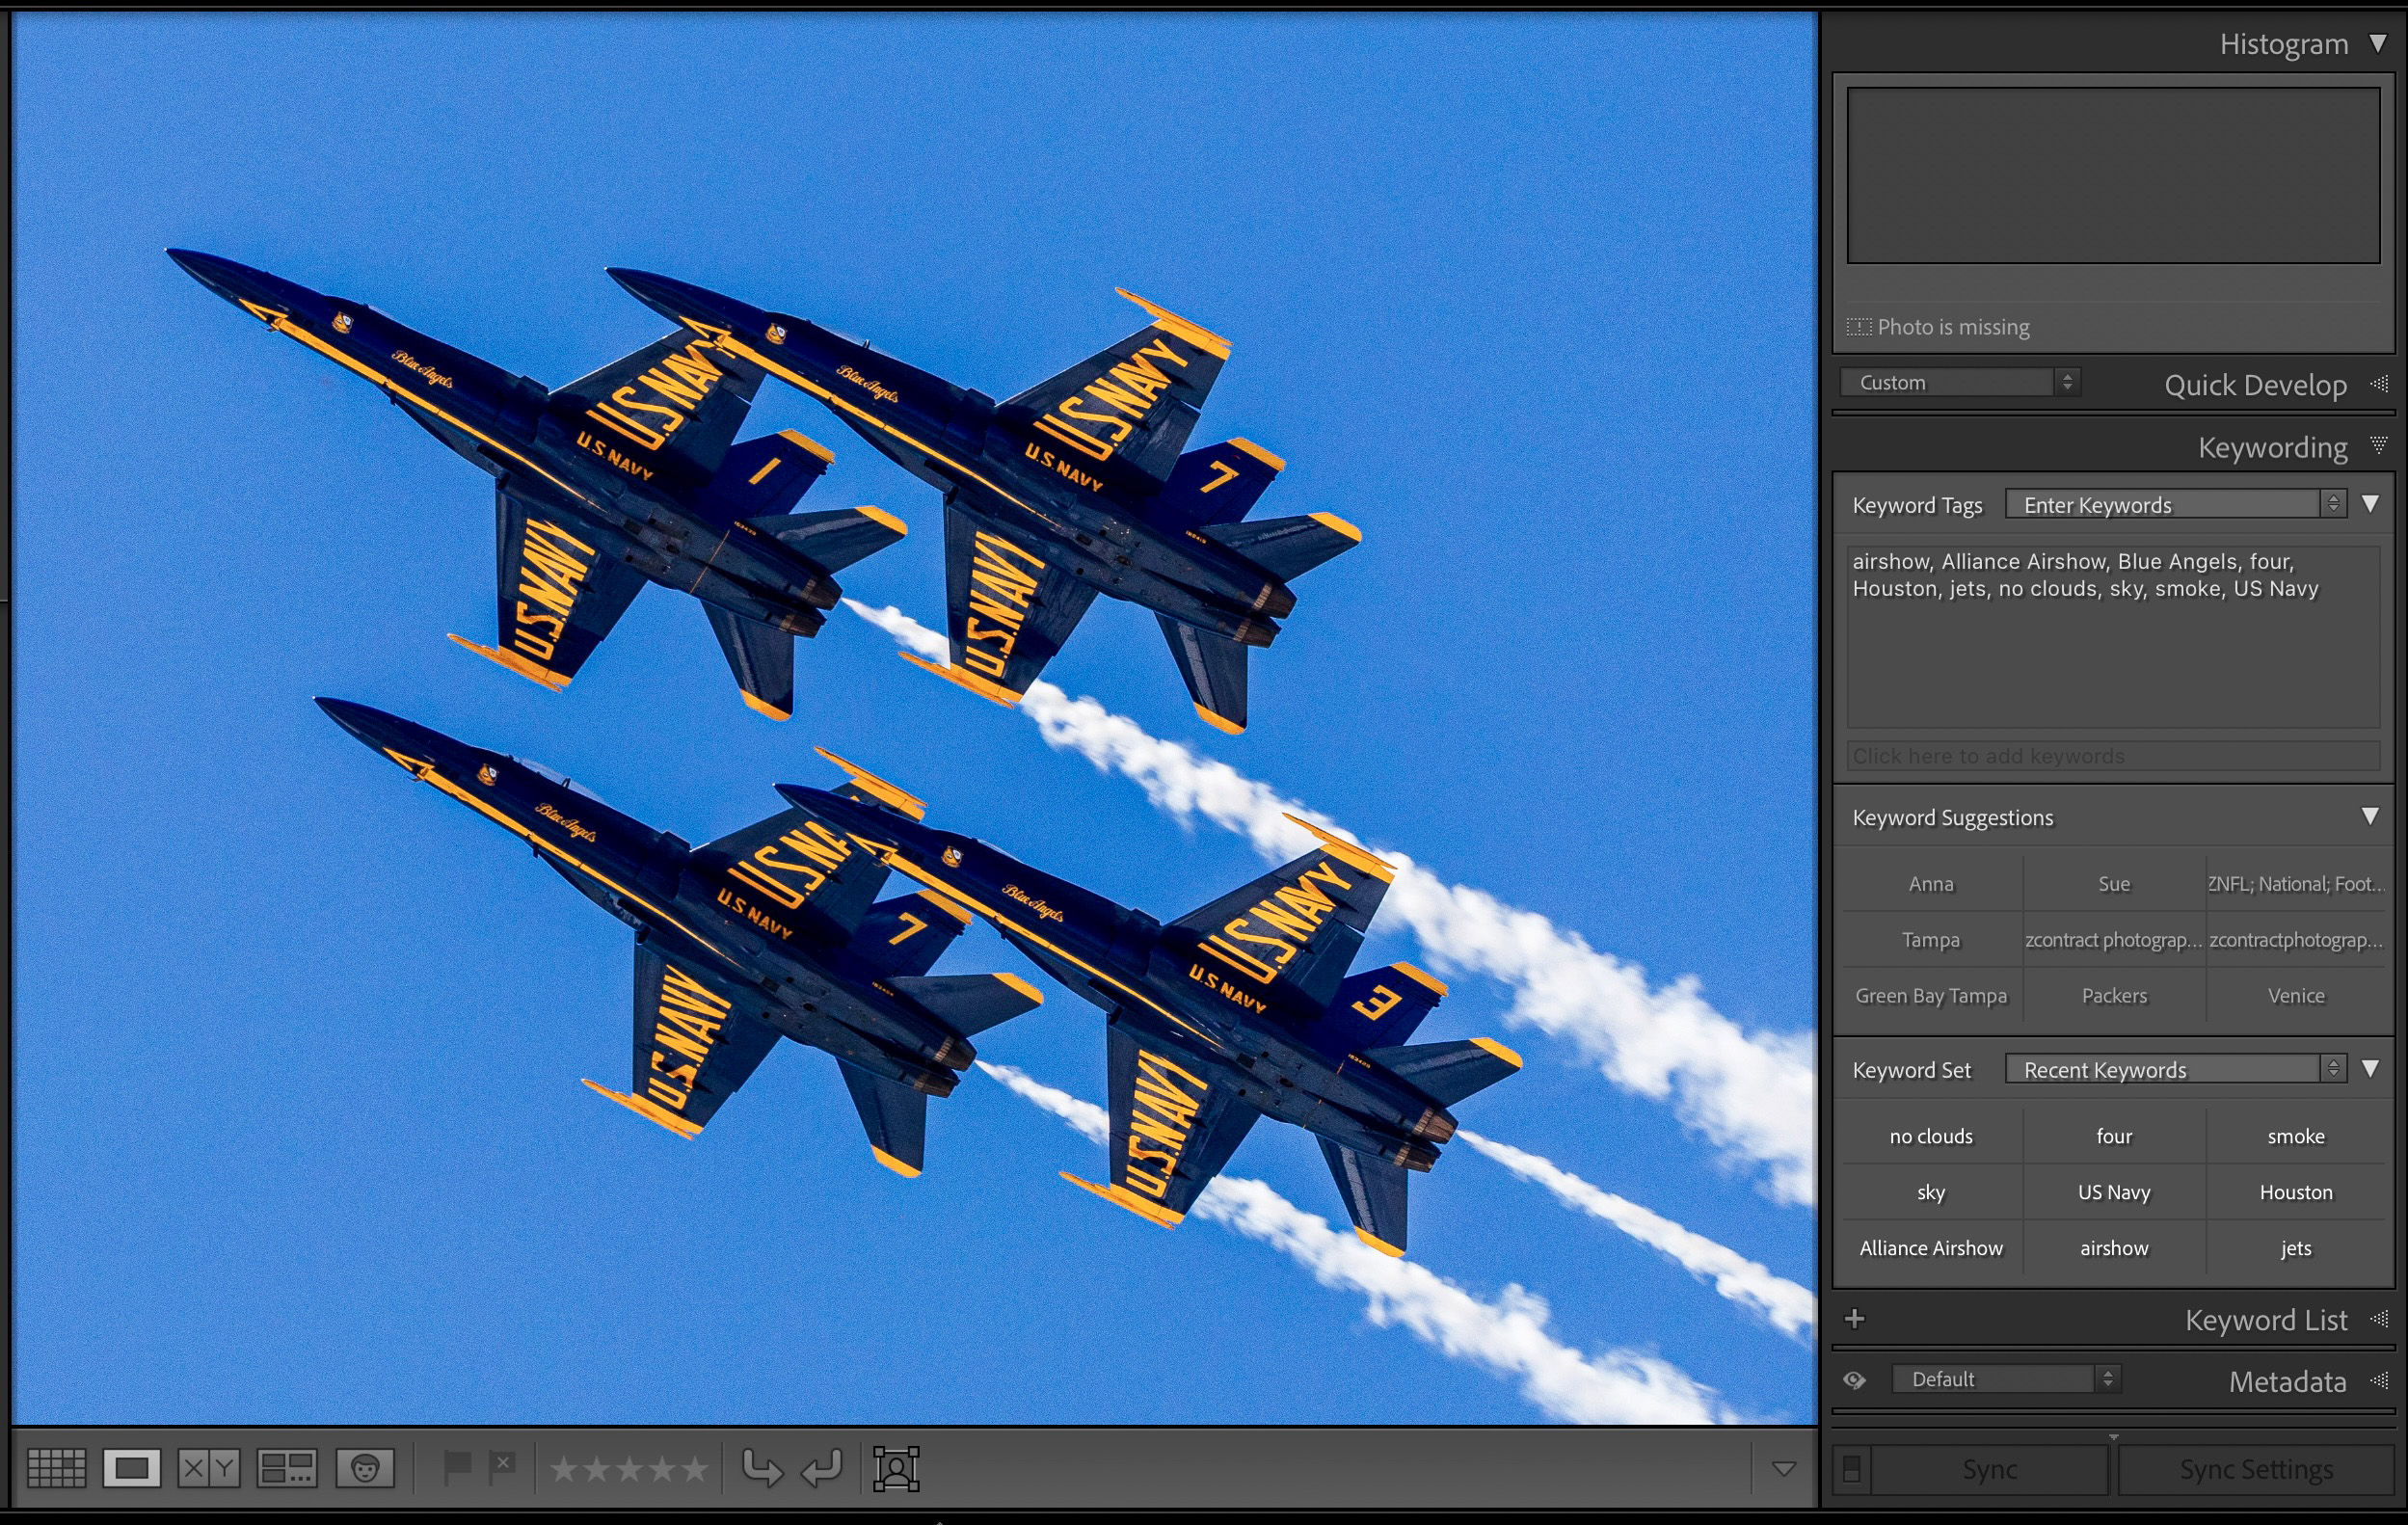Click 'Photo is missing' indicator
Image resolution: width=2408 pixels, height=1525 pixels.
[1937, 327]
